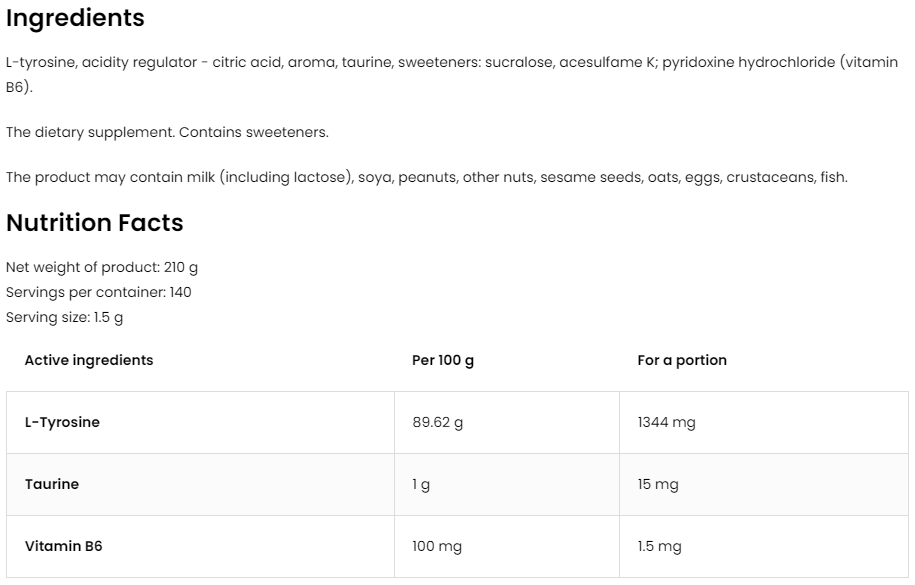Select the Taurine row label

[52, 484]
